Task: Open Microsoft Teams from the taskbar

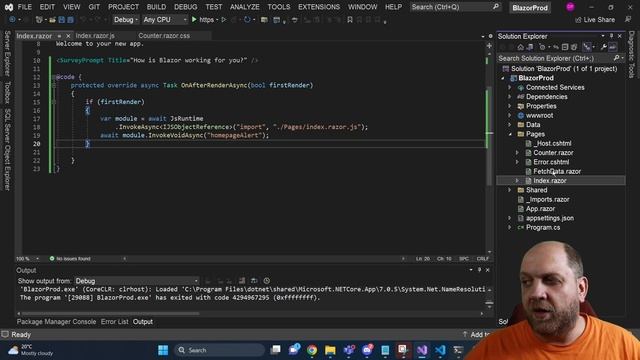Action: point(349,350)
